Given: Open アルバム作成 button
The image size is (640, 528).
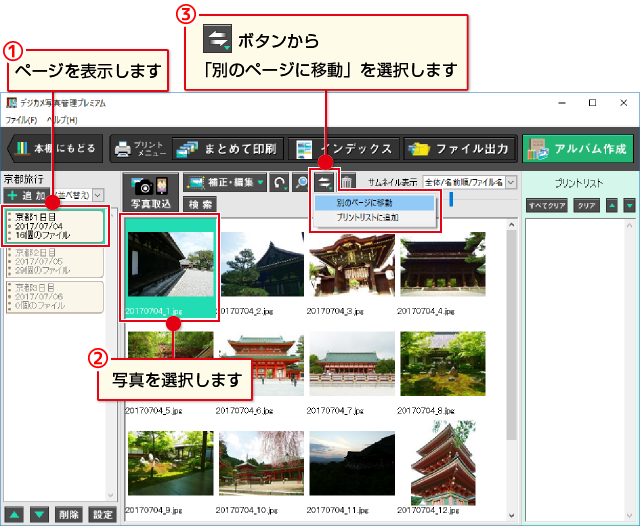Looking at the screenshot, I should click(x=578, y=149).
